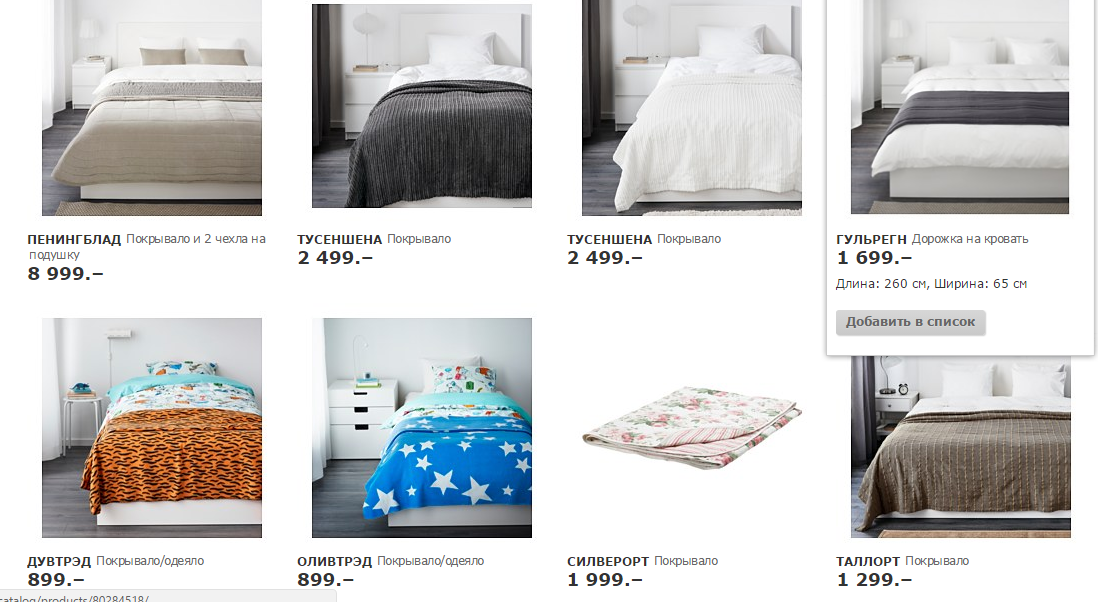Open the first ТУСЕНШЕНА title at 2 499
Image resolution: width=1098 pixels, height=602 pixels.
(x=374, y=239)
